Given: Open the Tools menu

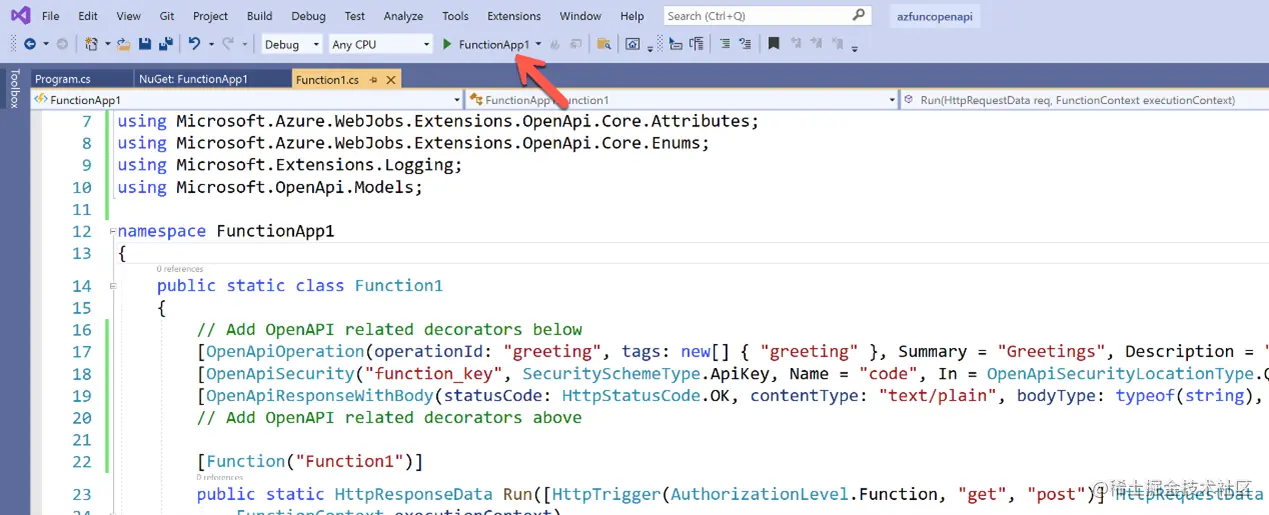Looking at the screenshot, I should (x=455, y=16).
